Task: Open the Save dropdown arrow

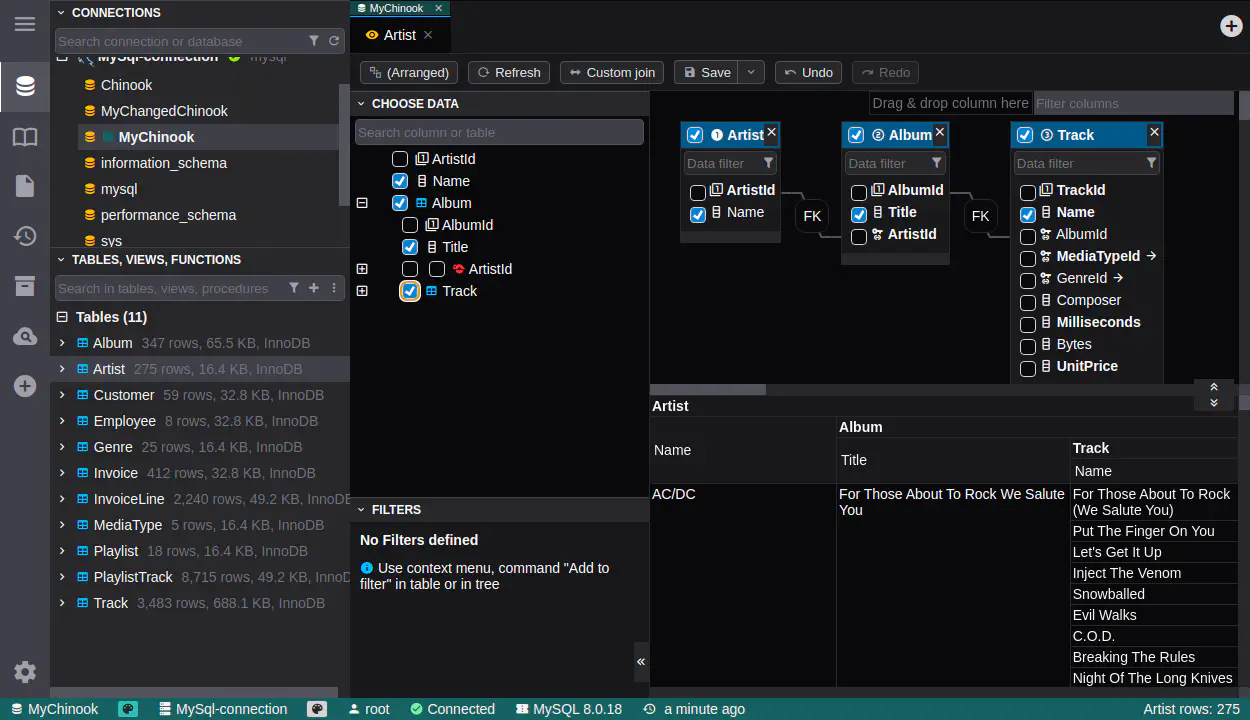Action: 752,72
